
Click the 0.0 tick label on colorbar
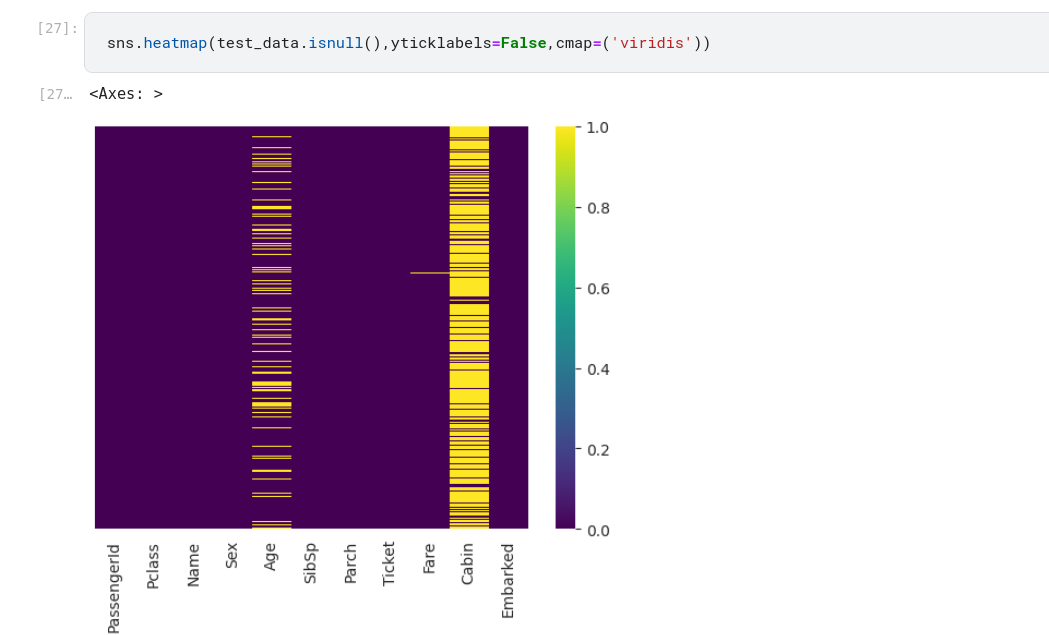click(598, 530)
